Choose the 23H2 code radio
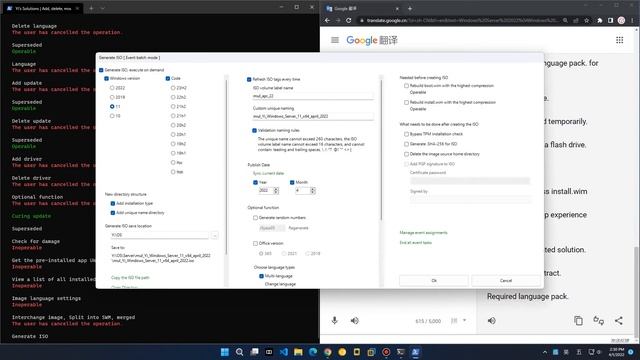The image size is (640, 360). (173, 88)
